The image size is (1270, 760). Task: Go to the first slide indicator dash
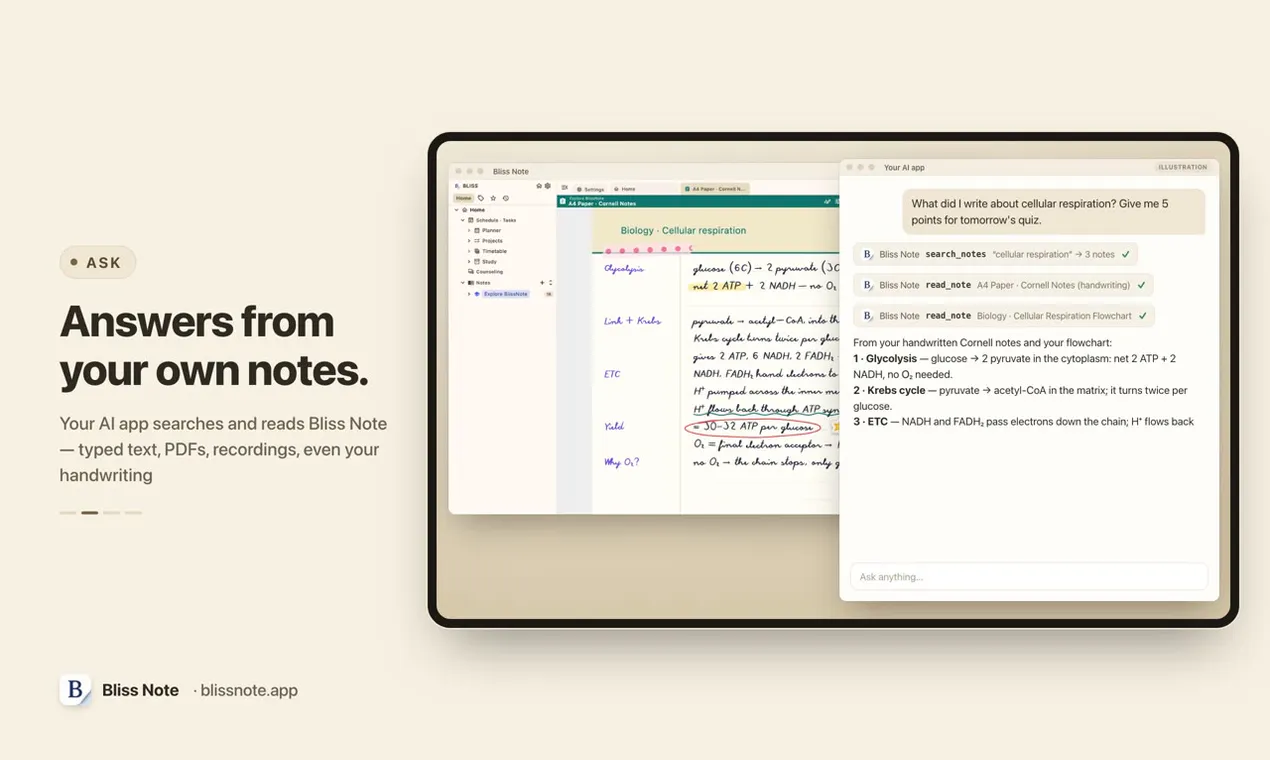tap(68, 513)
